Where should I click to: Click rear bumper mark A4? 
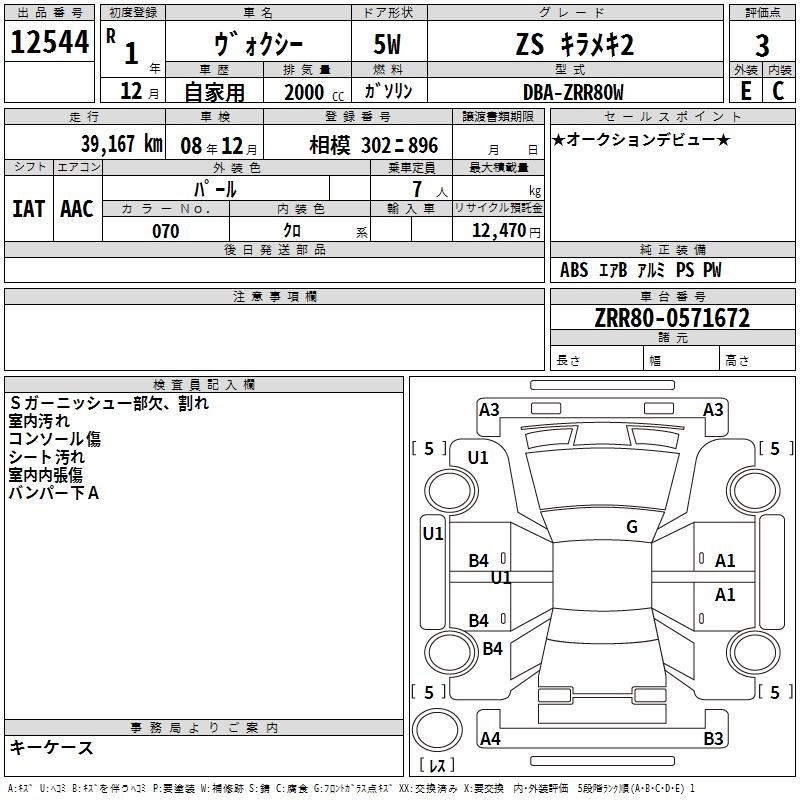pos(490,738)
